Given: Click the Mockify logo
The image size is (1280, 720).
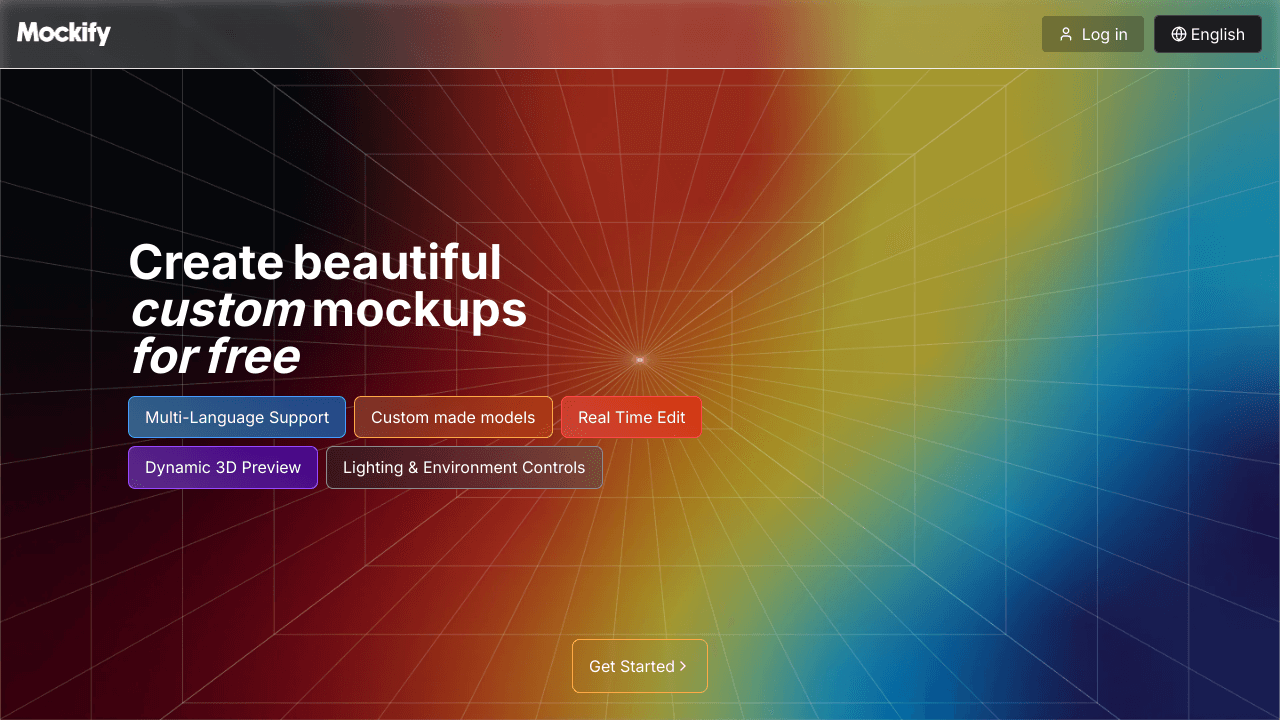Looking at the screenshot, I should (64, 34).
